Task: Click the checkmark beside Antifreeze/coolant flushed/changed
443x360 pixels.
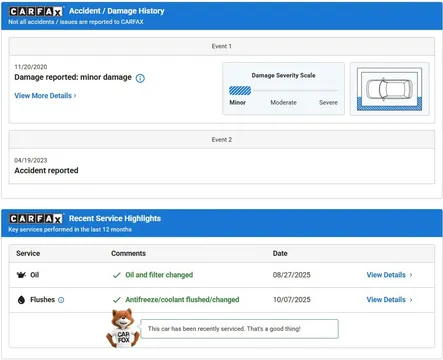Action: (x=117, y=300)
